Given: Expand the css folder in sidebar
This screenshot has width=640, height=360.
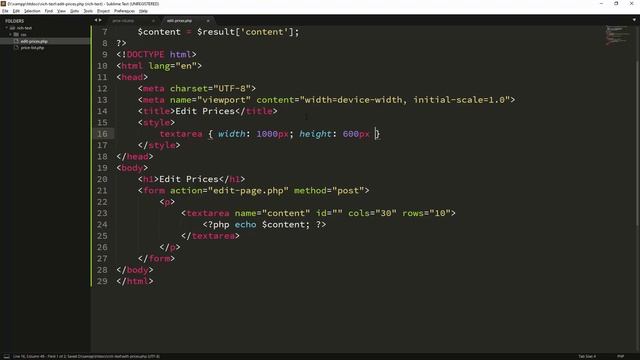Looking at the screenshot, I should pos(10,35).
